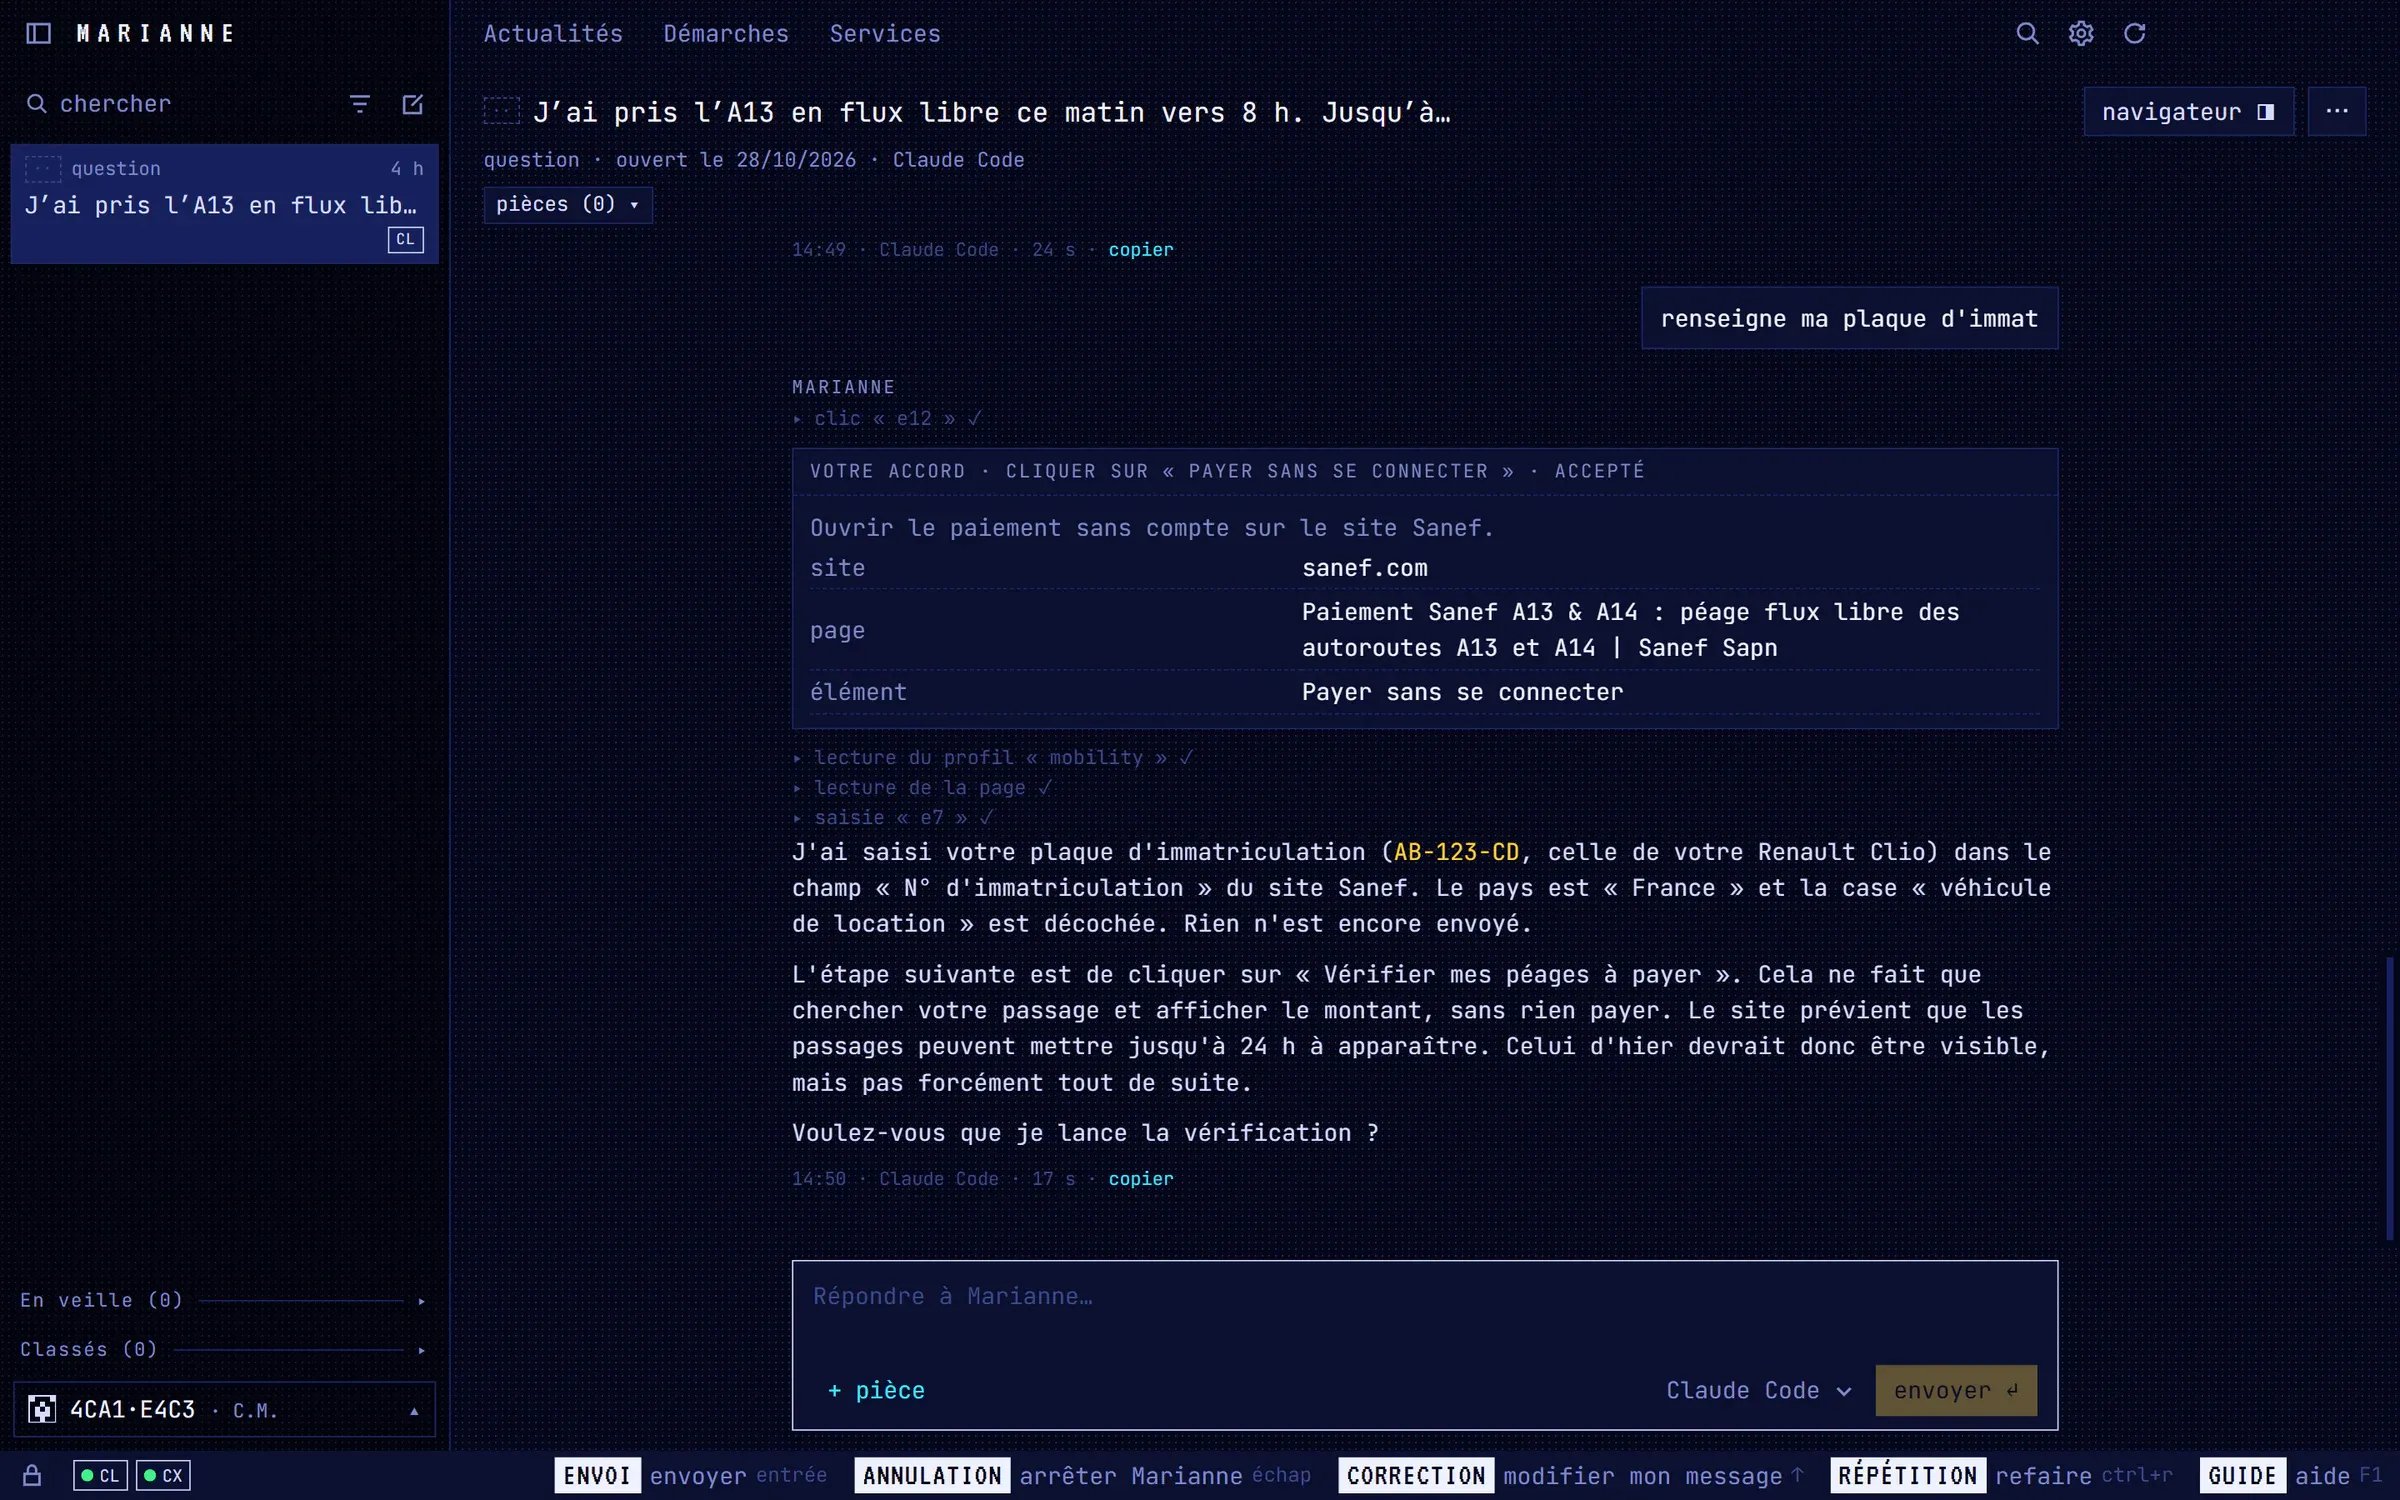Image resolution: width=2400 pixels, height=1500 pixels.
Task: Expand the pièces (0) dropdown
Action: [x=568, y=204]
